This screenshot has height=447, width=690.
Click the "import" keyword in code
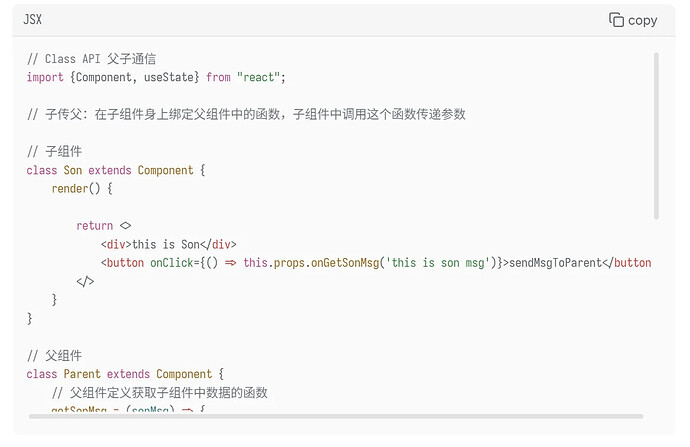click(x=45, y=77)
